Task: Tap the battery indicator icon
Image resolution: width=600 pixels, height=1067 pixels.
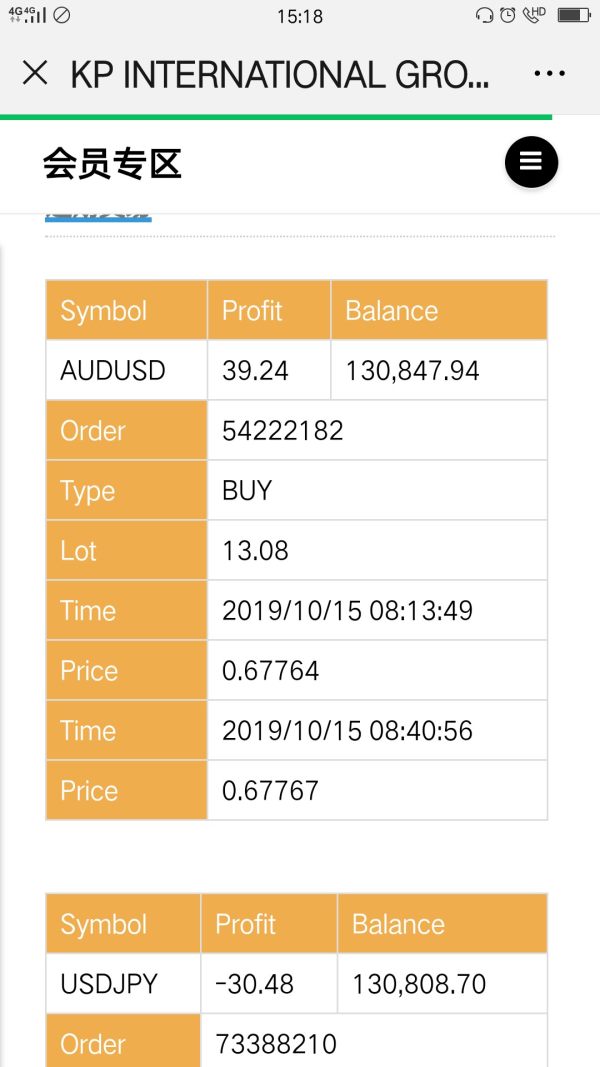Action: [x=574, y=14]
